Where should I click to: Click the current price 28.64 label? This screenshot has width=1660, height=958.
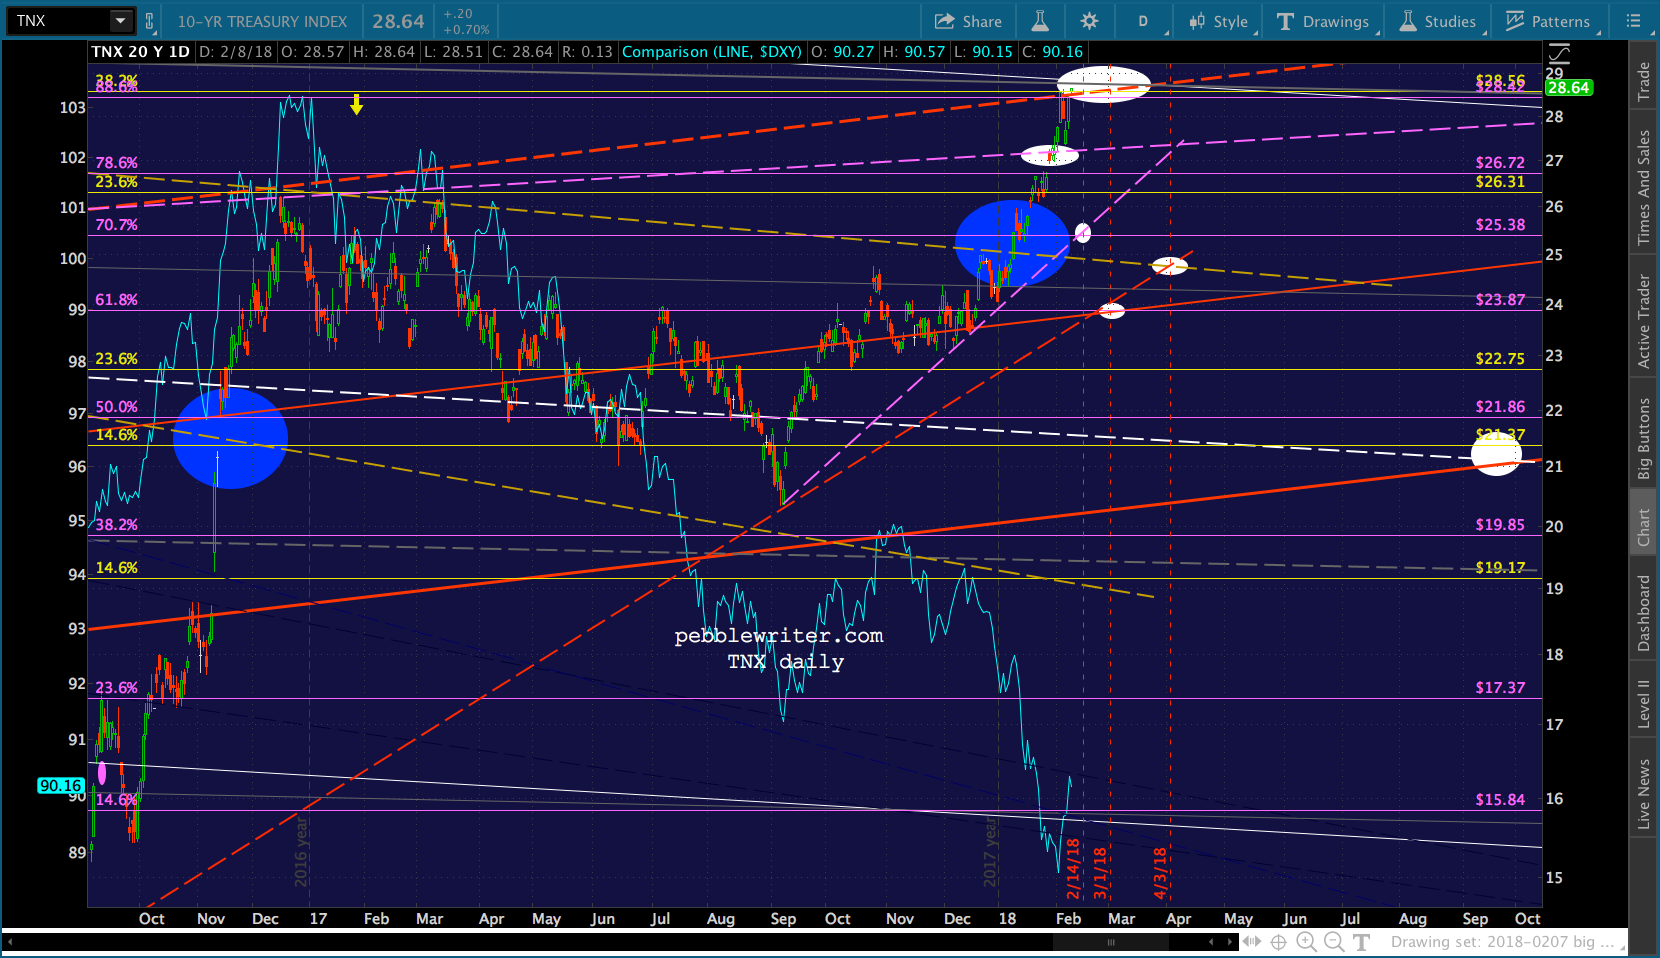1568,88
